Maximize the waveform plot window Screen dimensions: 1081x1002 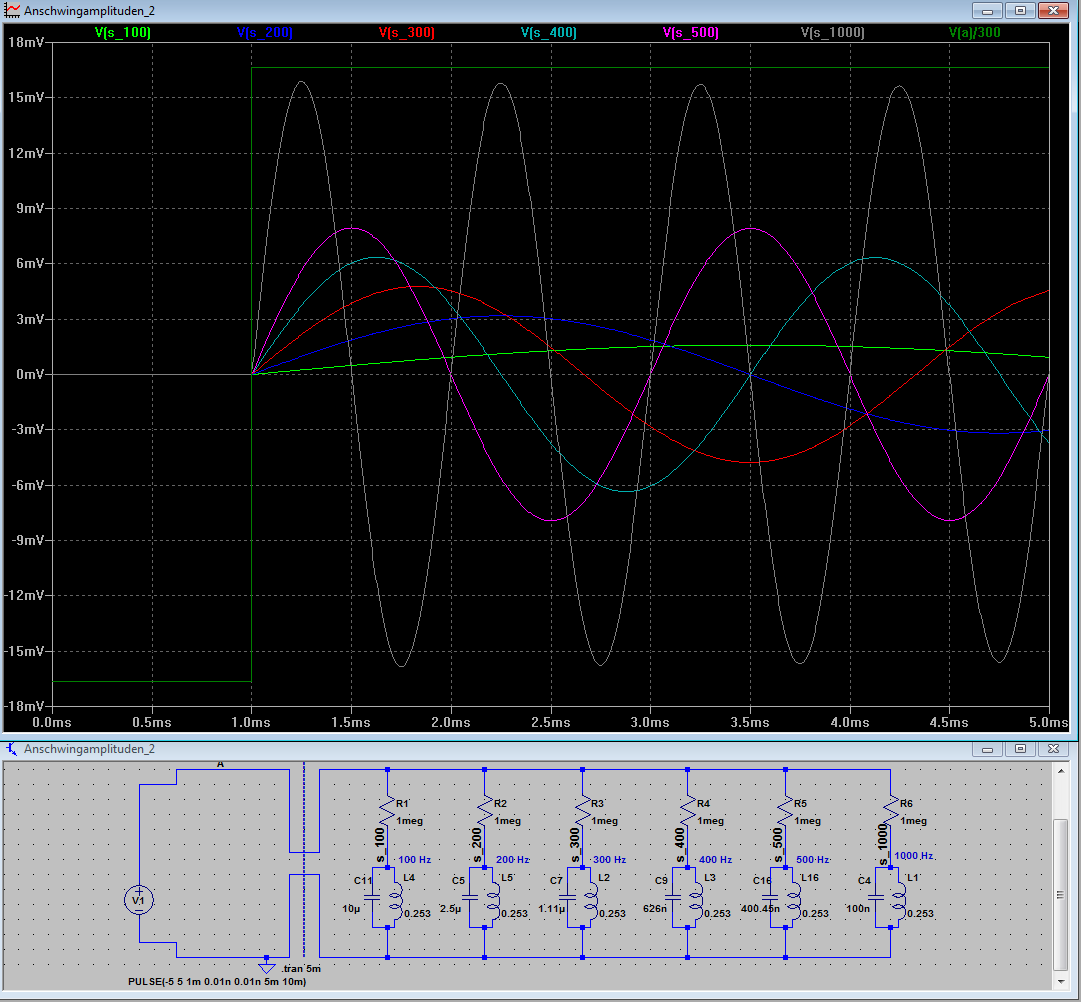click(x=1020, y=10)
